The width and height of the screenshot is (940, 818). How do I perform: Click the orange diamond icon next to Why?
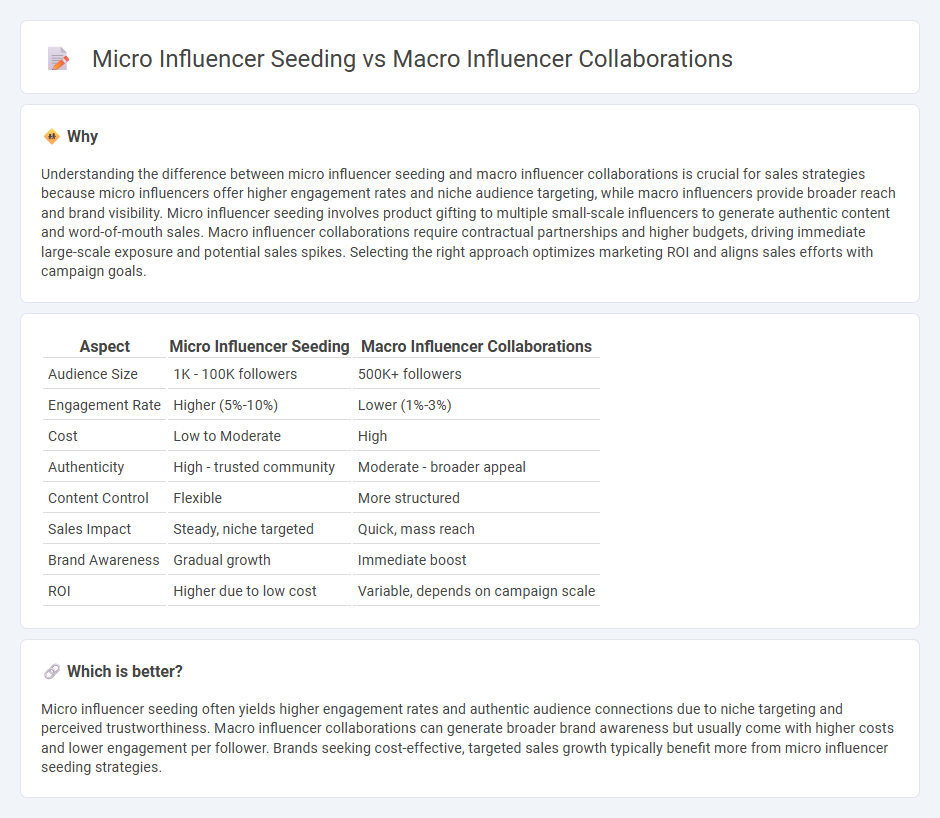coord(52,137)
